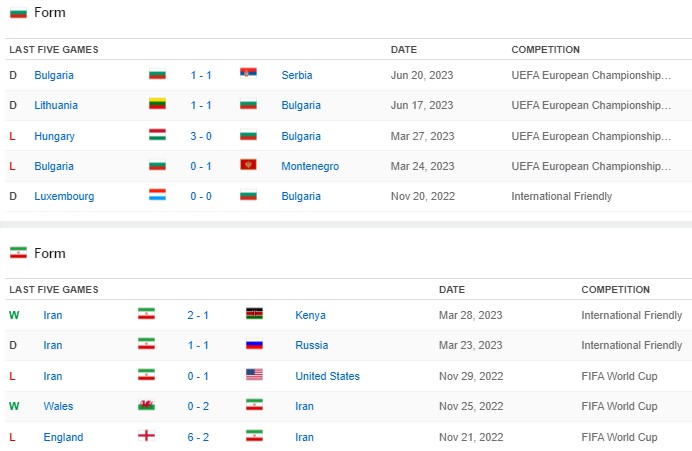Click the United States flag icon
Screen dimensions: 692x451
(x=254, y=374)
